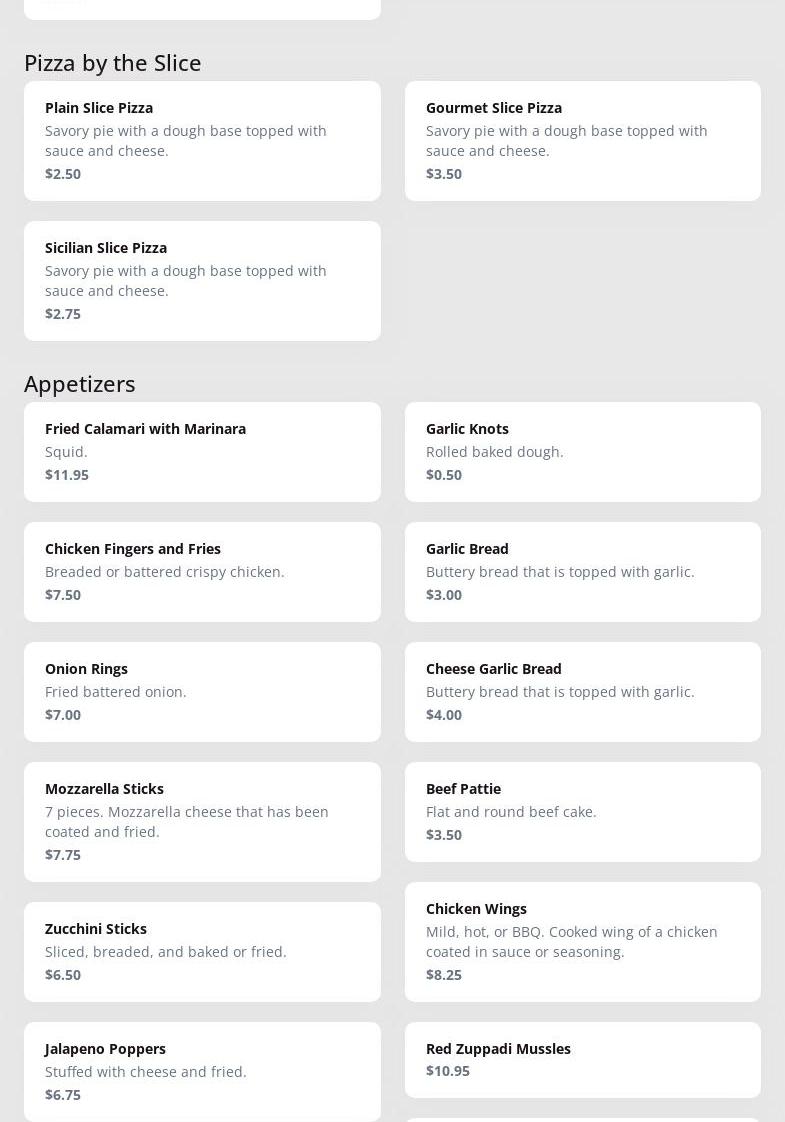
Task: Click the $0.50 Garlic Knots price
Action: click(x=444, y=474)
